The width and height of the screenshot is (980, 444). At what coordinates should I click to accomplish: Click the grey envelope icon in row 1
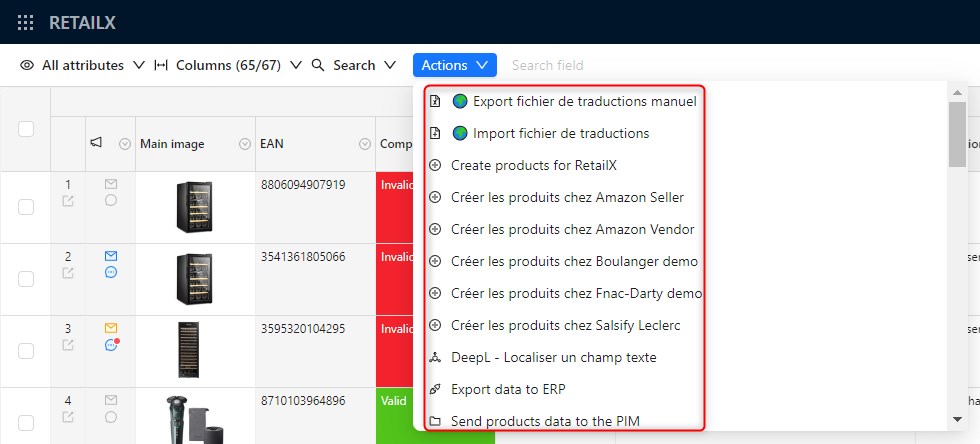pyautogui.click(x=111, y=184)
